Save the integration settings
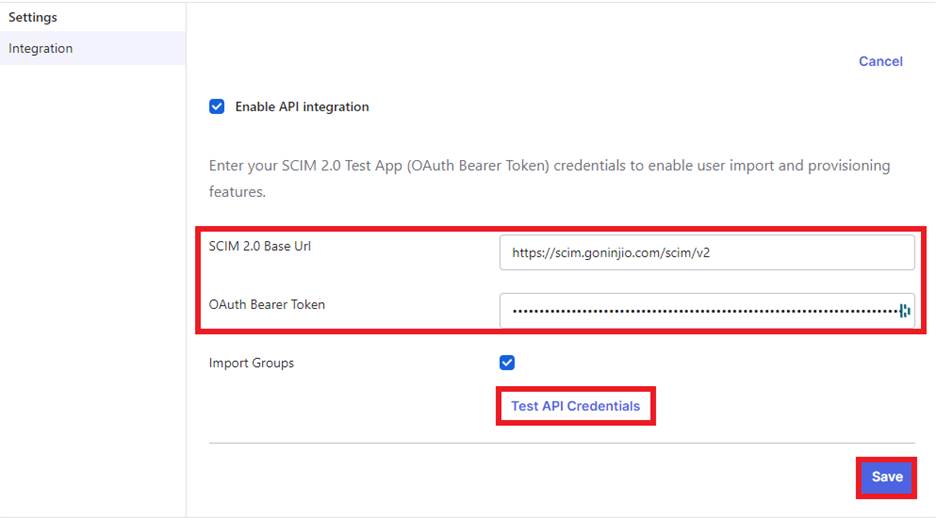This screenshot has height=518, width=936. tap(886, 477)
